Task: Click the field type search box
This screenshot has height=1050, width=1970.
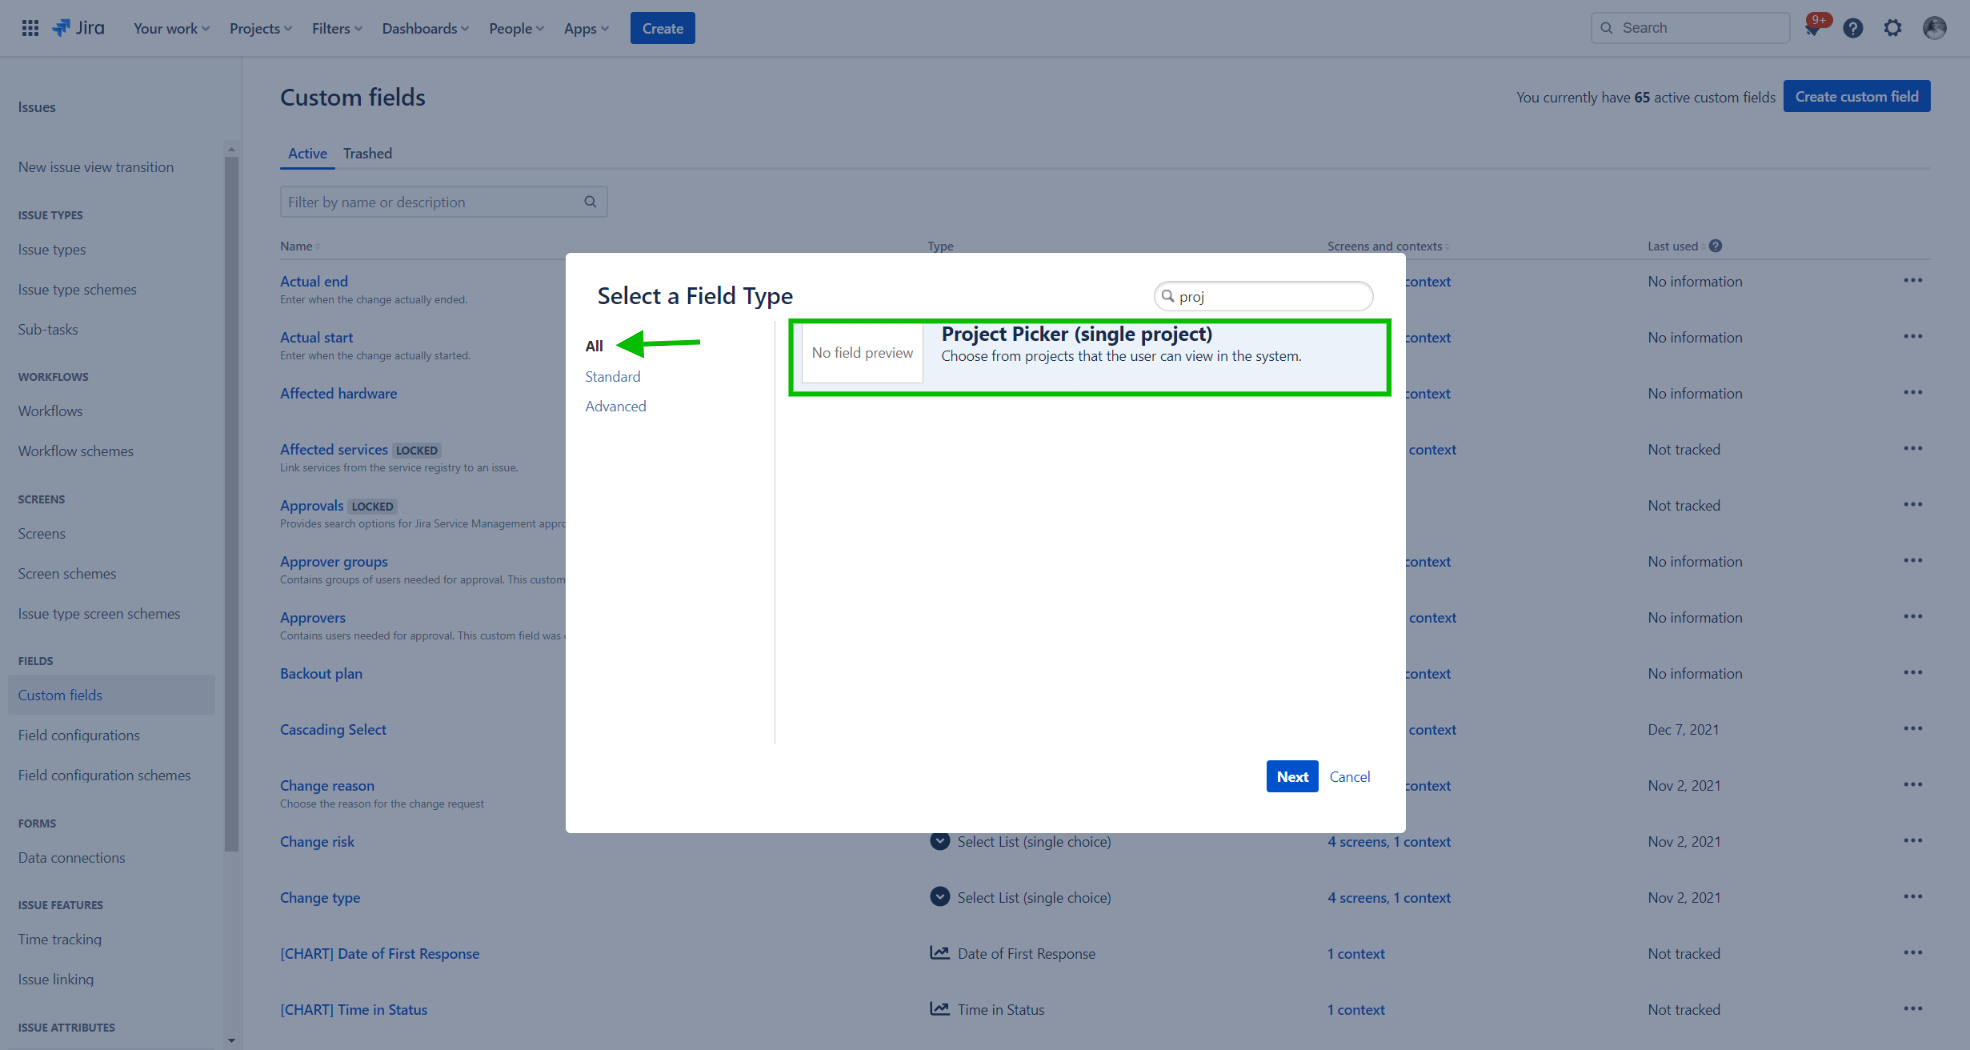Action: pos(1270,297)
